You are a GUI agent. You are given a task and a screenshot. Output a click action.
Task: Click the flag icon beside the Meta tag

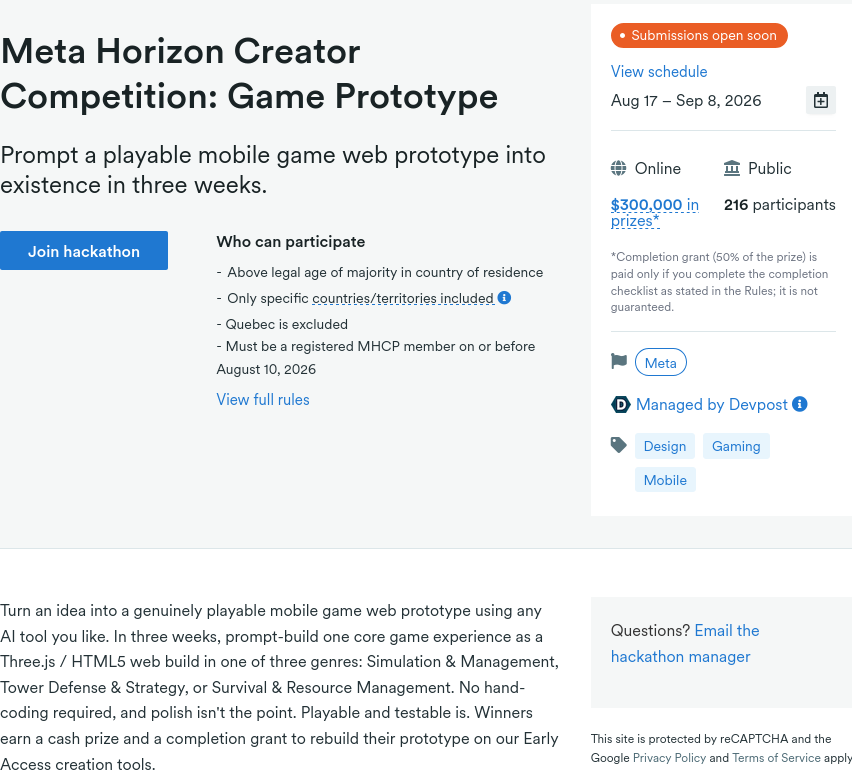[619, 361]
